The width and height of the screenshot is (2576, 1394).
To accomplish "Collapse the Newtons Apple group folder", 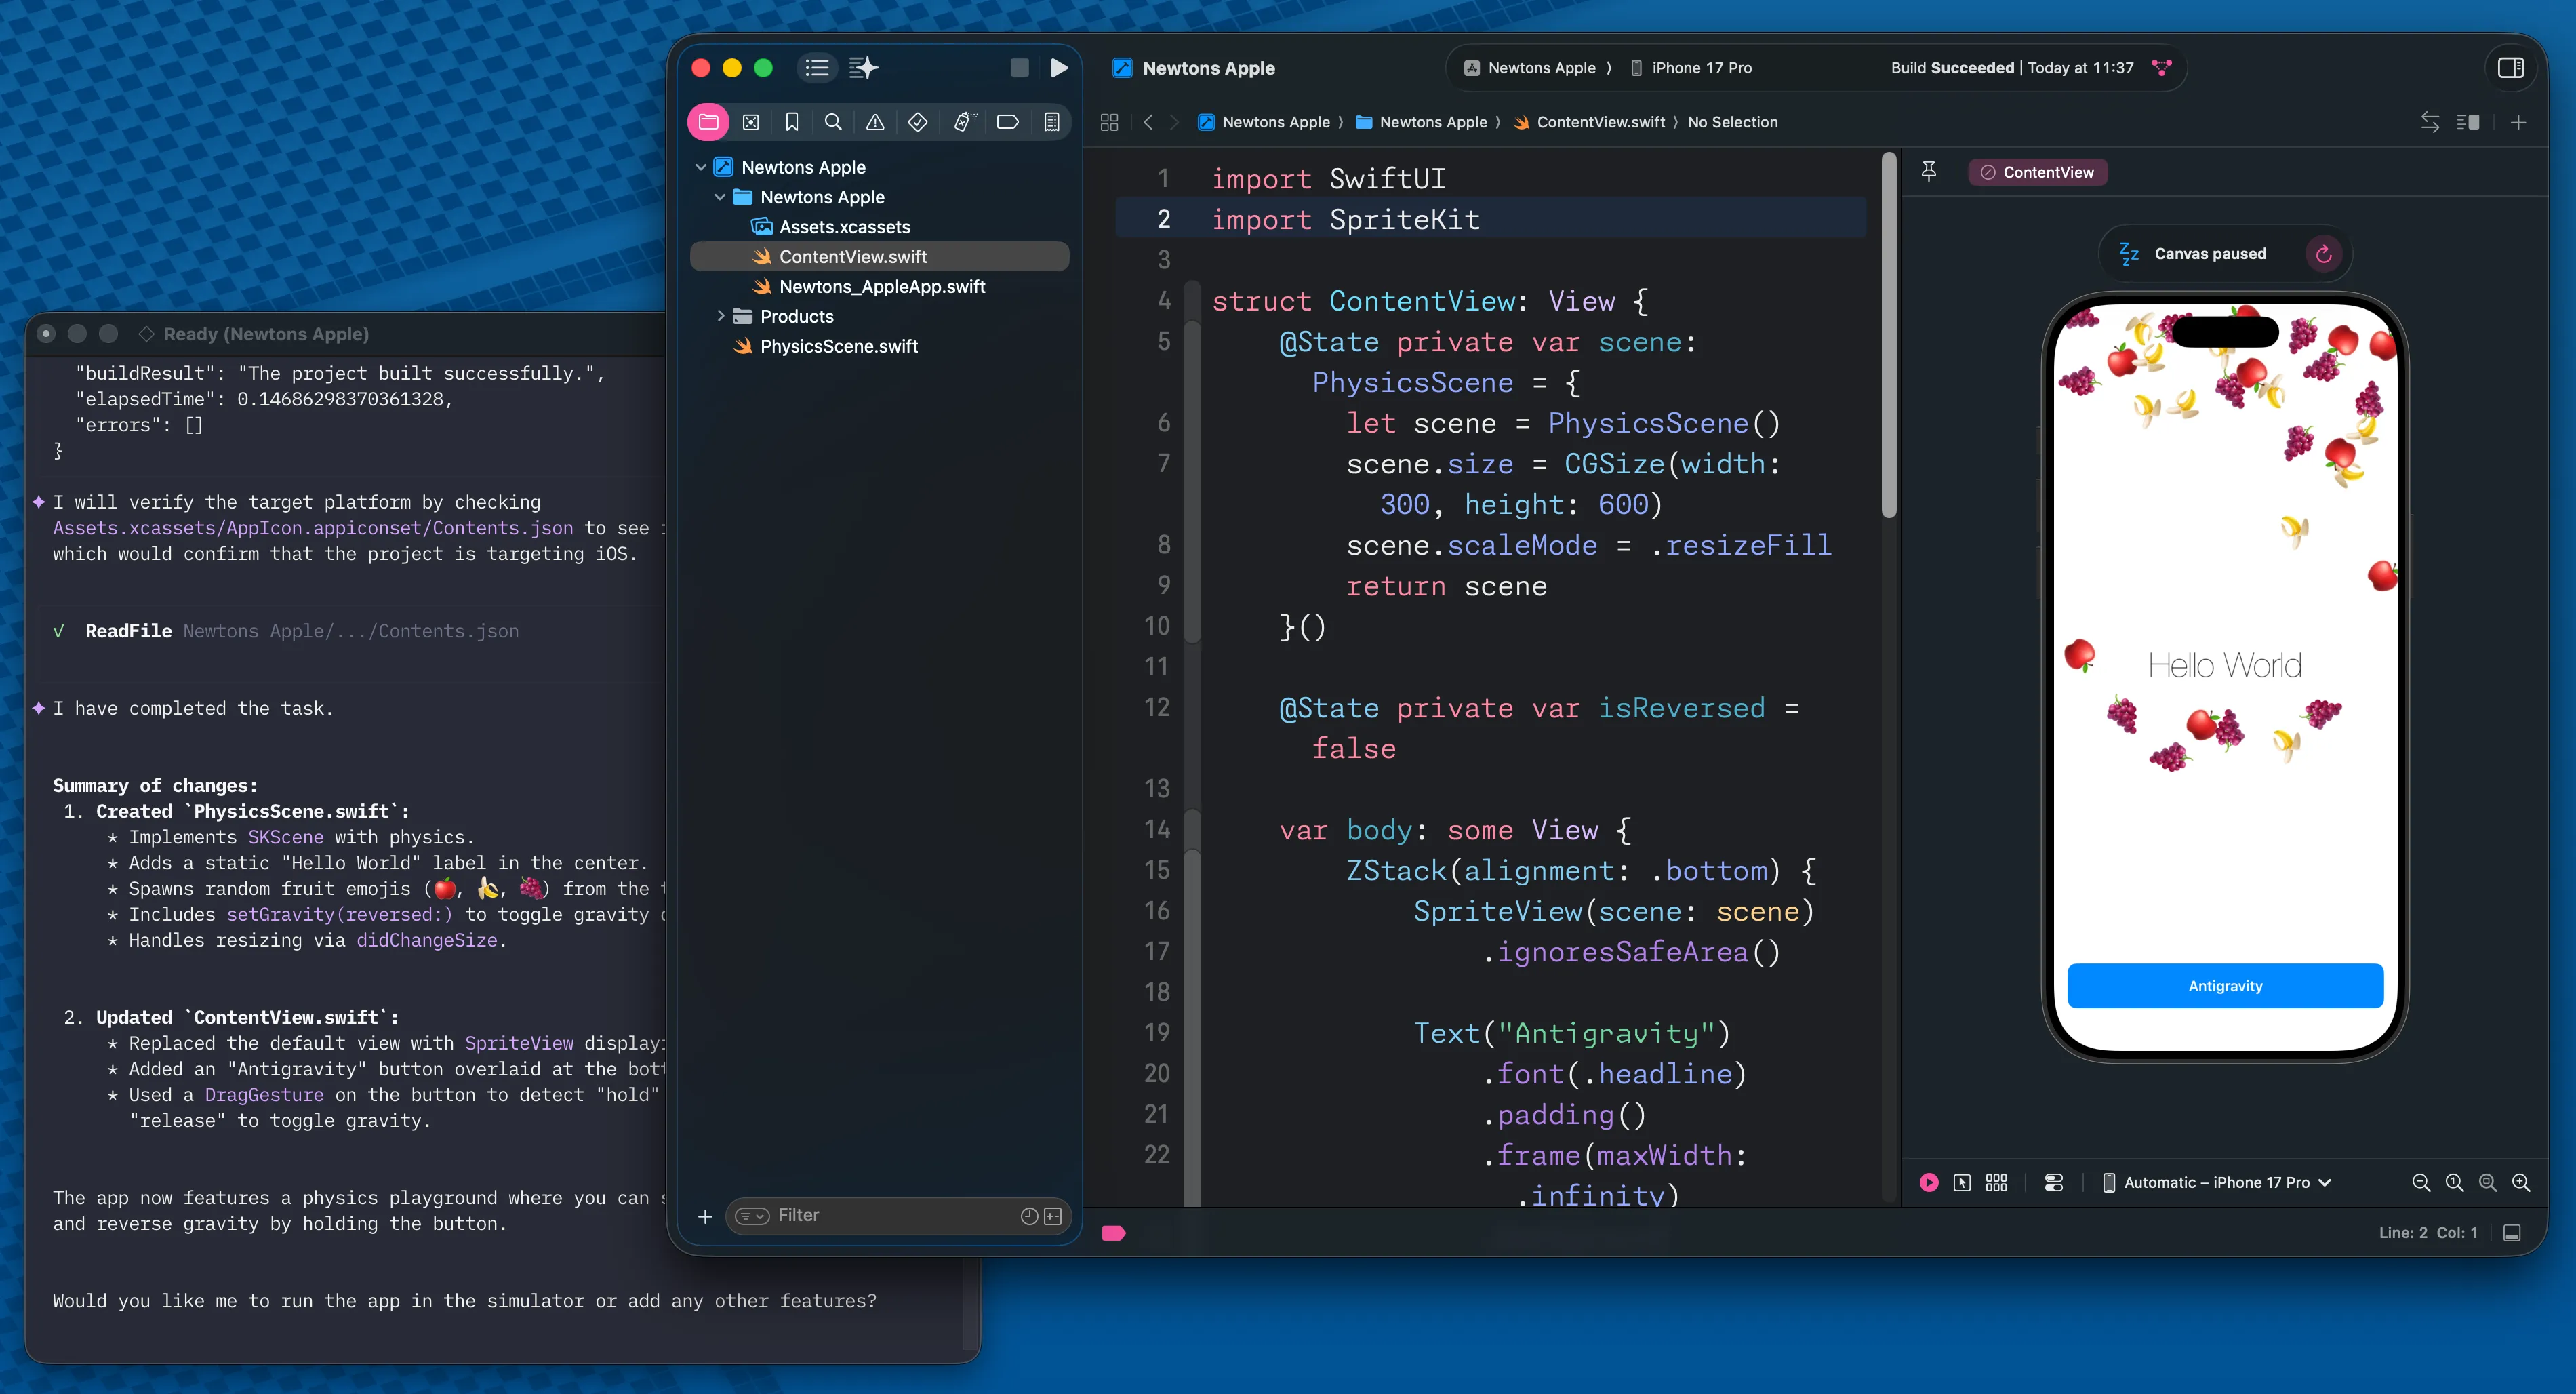I will click(x=720, y=197).
